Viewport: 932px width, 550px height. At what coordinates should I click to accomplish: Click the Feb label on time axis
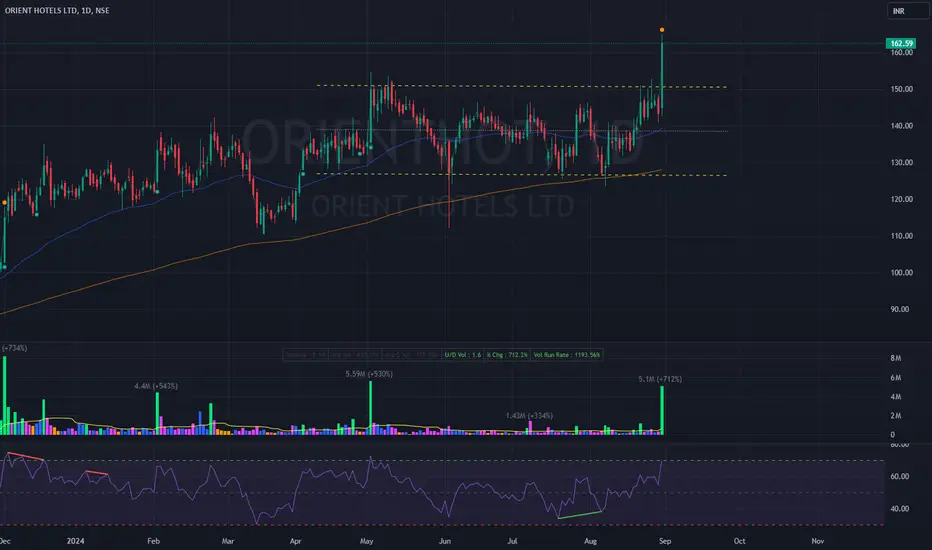click(x=153, y=541)
